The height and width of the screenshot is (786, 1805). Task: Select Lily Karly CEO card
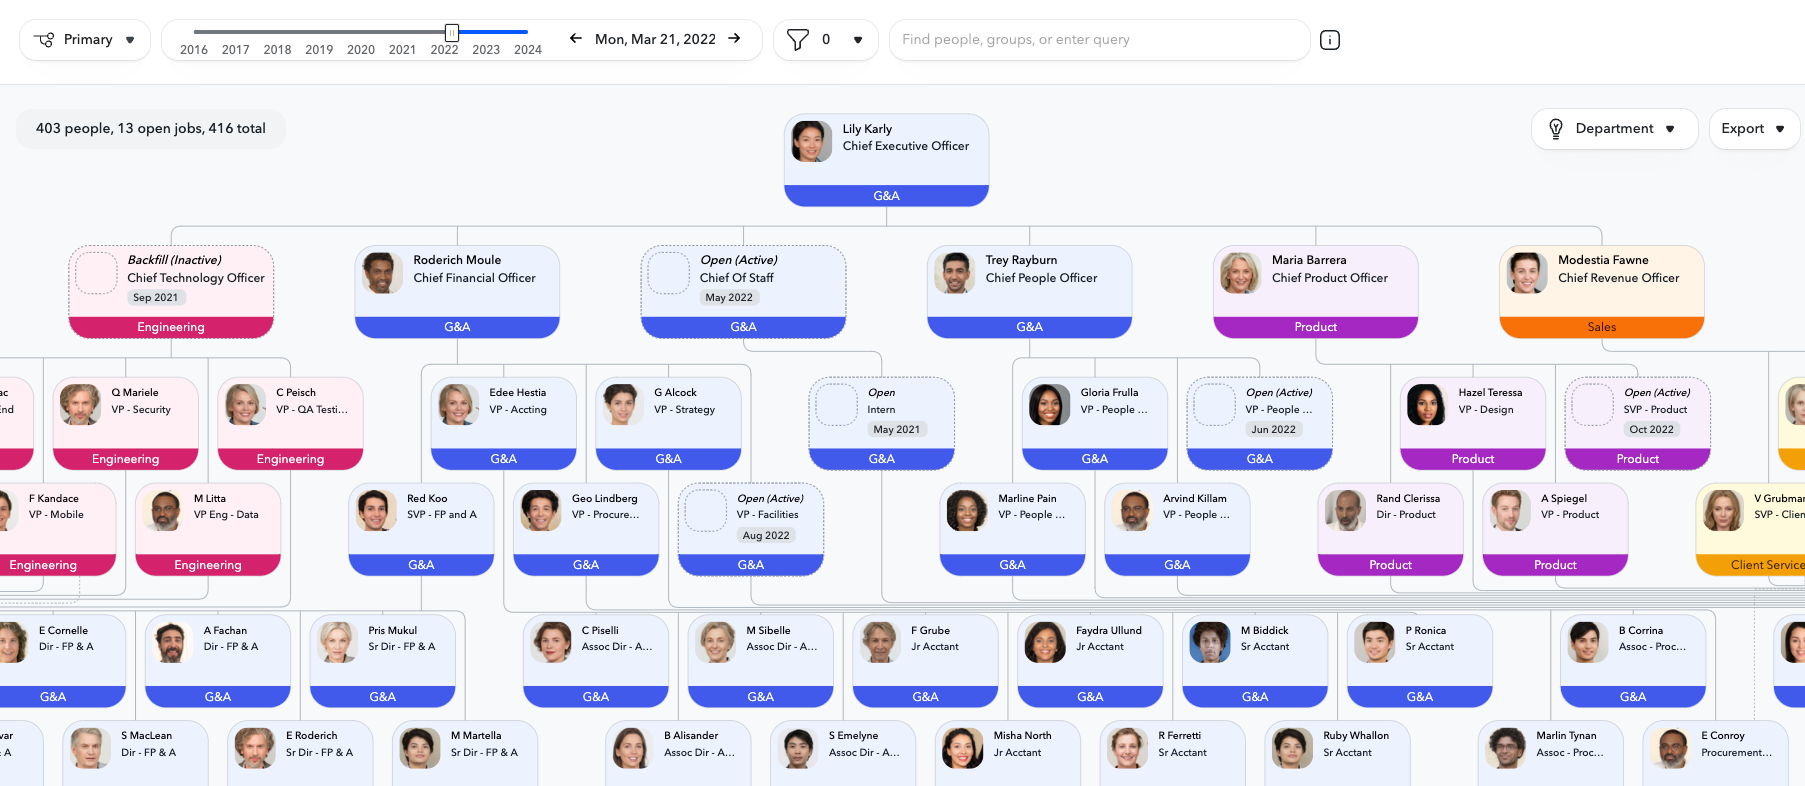click(886, 150)
